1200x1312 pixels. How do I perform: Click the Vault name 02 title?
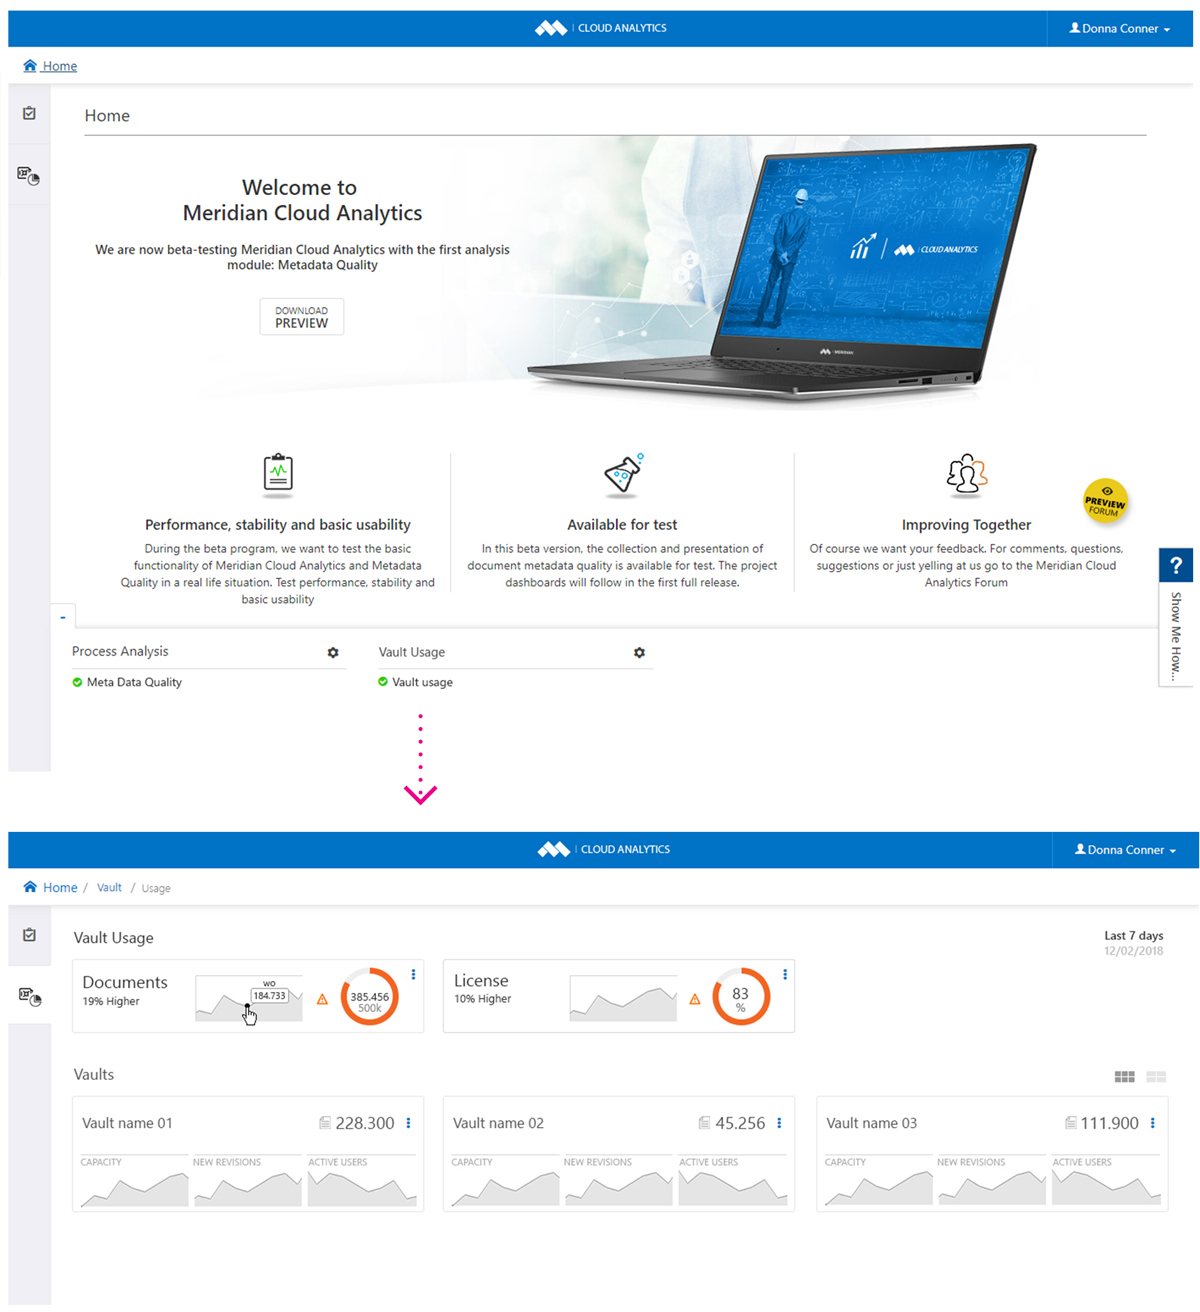[x=498, y=1124]
